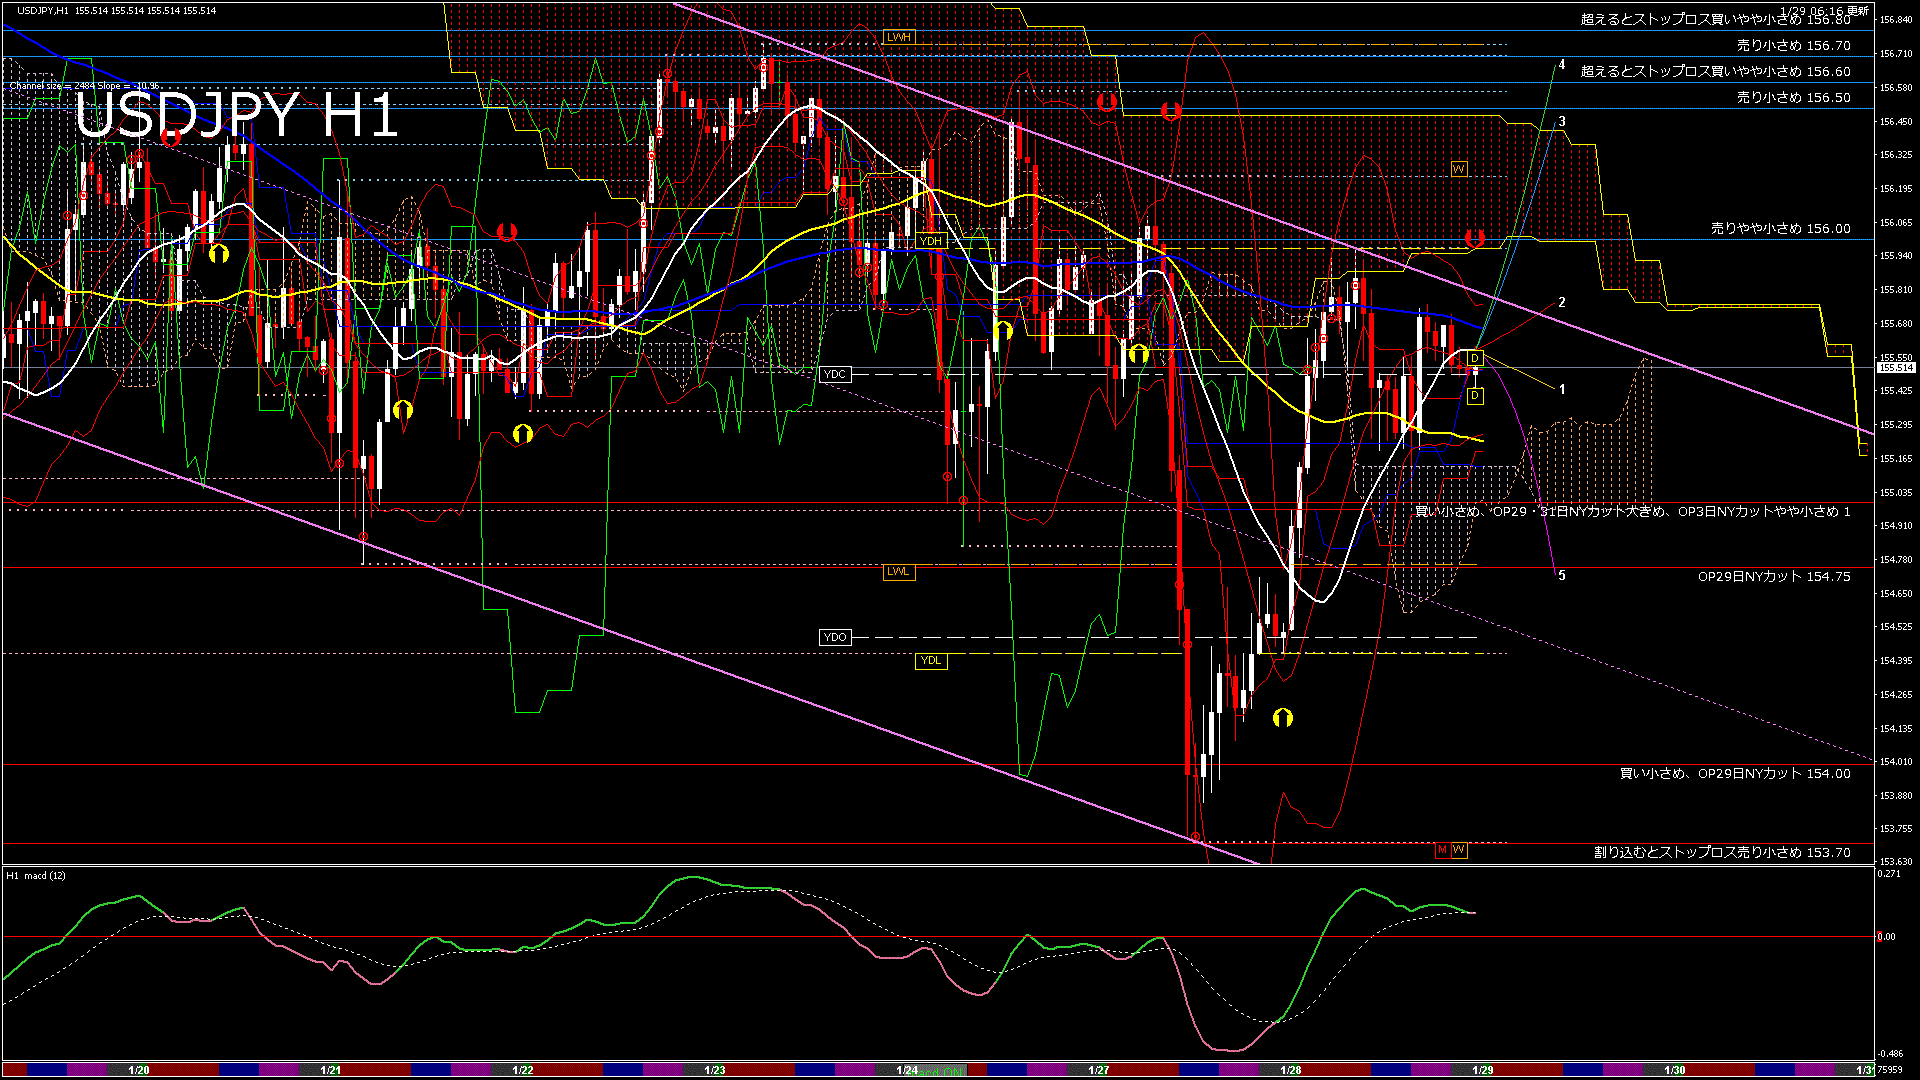Click the 1/23 date on time axis
The height and width of the screenshot is (1080, 1920).
(x=715, y=1070)
